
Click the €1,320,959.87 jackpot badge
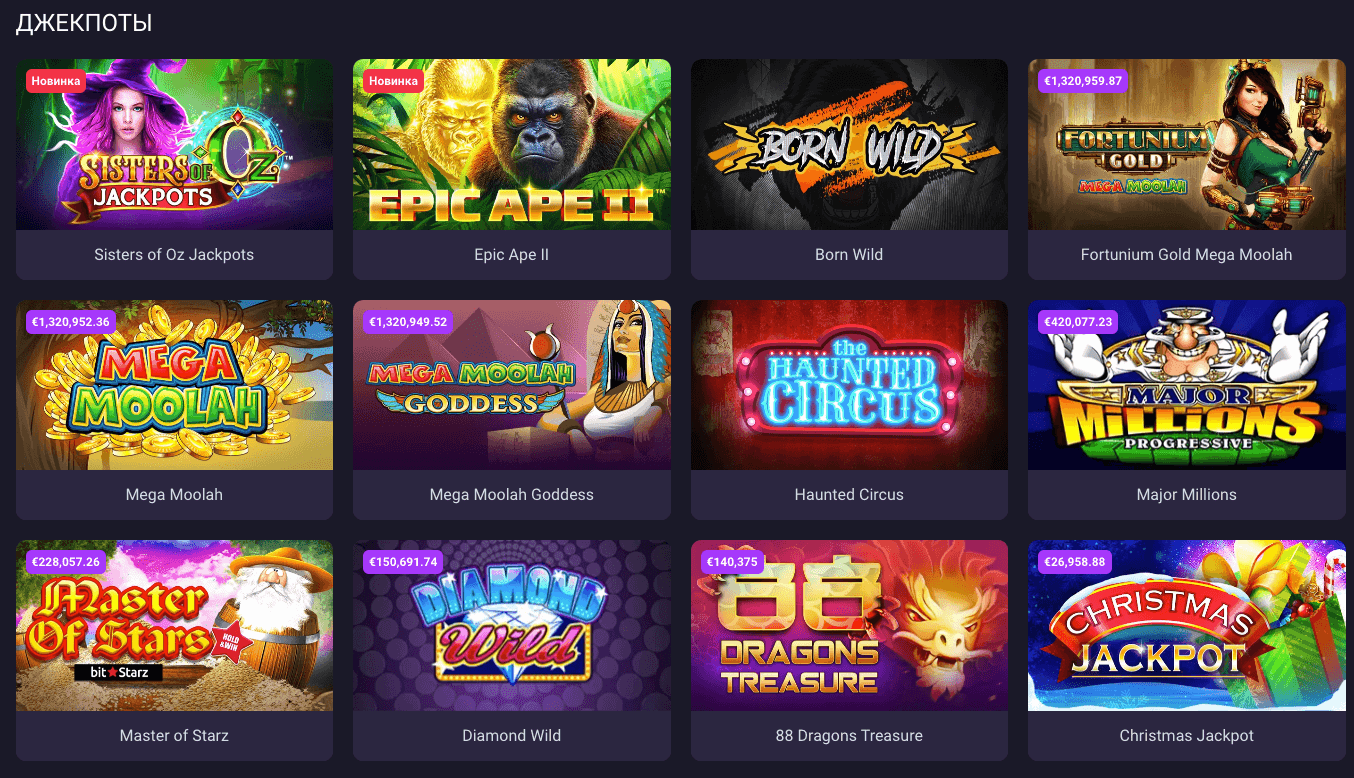point(1084,81)
